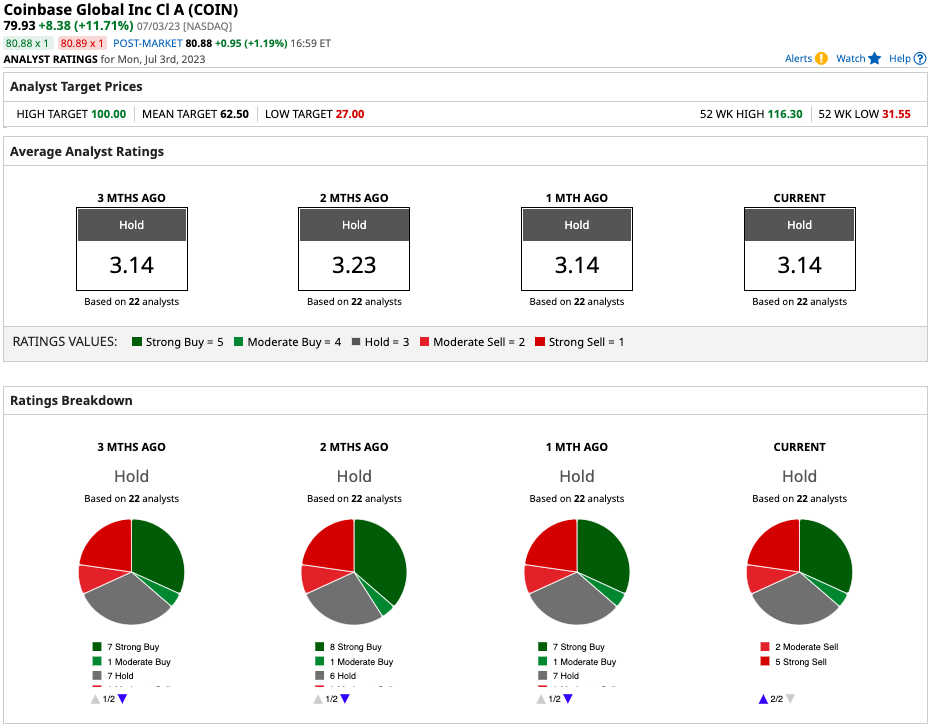Click the 3 MTHS AGO ratings pie chart
The width and height of the screenshot is (930, 725).
[131, 571]
